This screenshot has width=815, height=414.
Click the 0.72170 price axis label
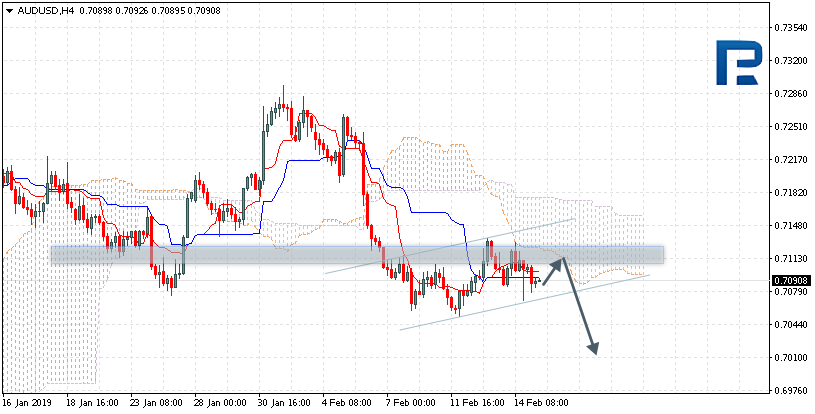pyautogui.click(x=792, y=159)
